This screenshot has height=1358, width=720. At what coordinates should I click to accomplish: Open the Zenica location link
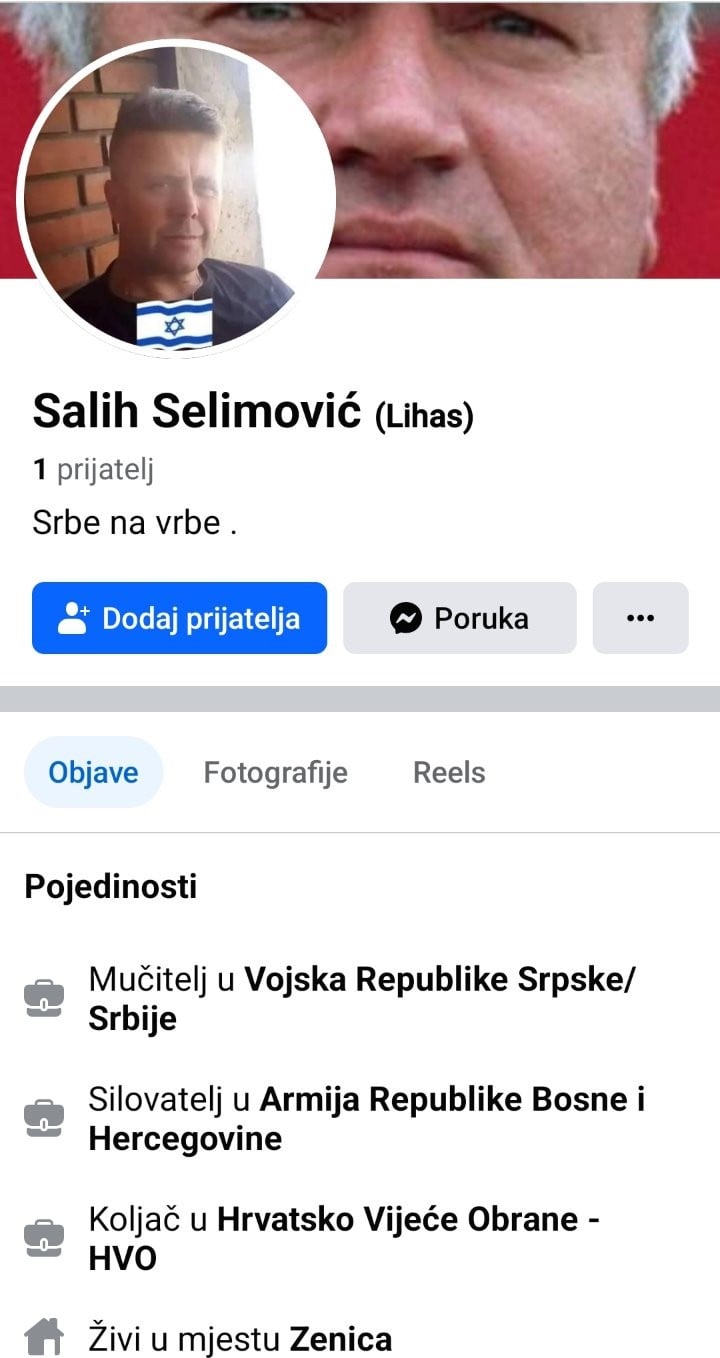pyautogui.click(x=340, y=1338)
